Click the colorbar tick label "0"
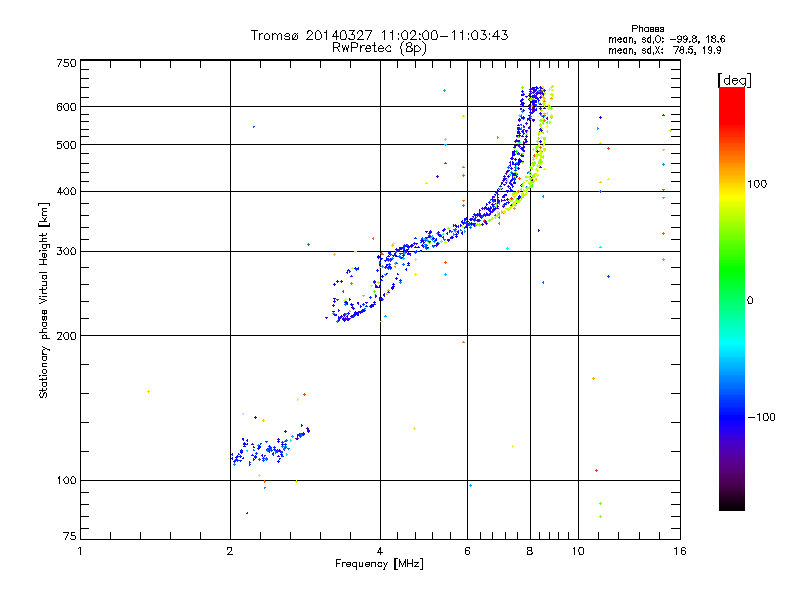Image resolution: width=800 pixels, height=600 pixels. pos(750,301)
